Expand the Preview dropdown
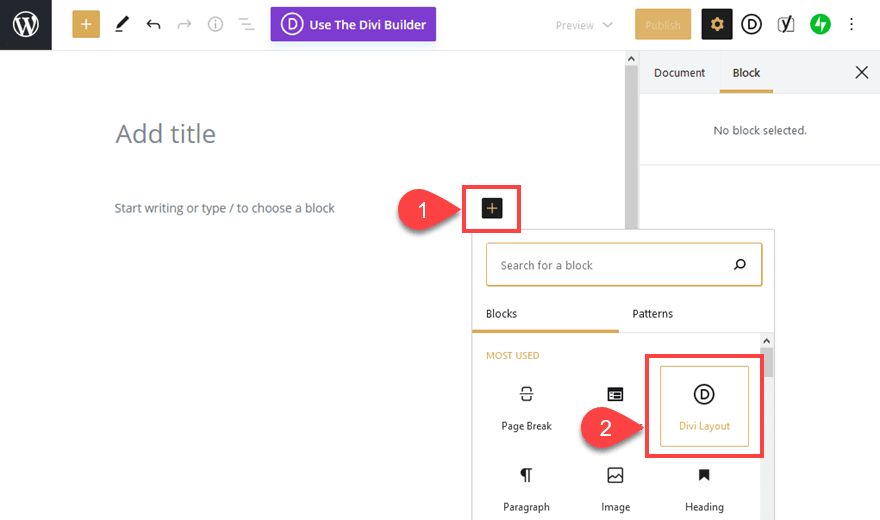Viewport: 880px width, 520px height. [584, 25]
